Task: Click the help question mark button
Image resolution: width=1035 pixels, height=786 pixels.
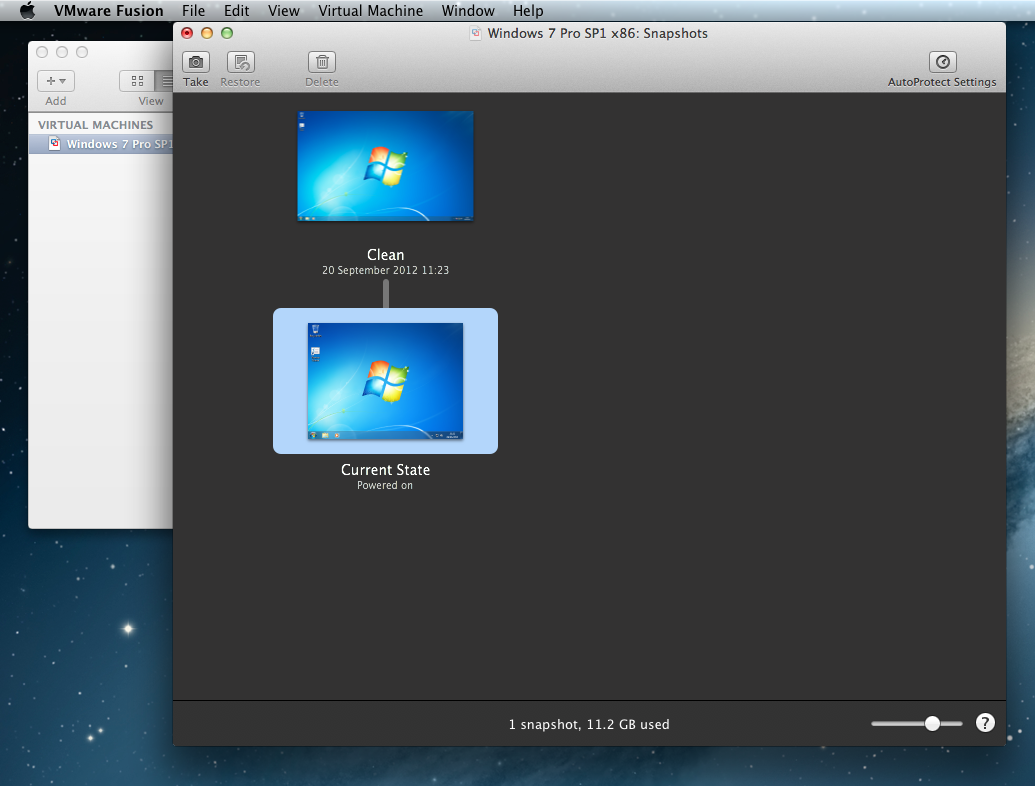Action: [985, 723]
